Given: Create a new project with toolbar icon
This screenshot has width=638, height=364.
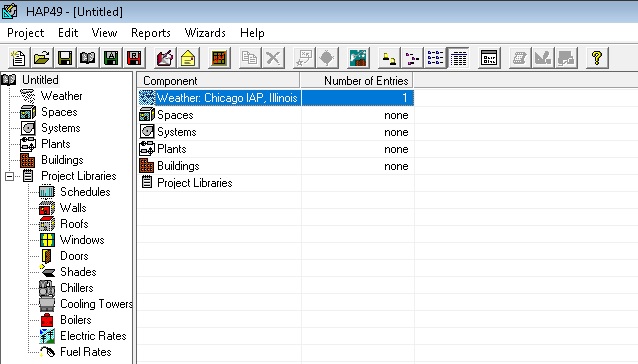Looking at the screenshot, I should pos(18,58).
